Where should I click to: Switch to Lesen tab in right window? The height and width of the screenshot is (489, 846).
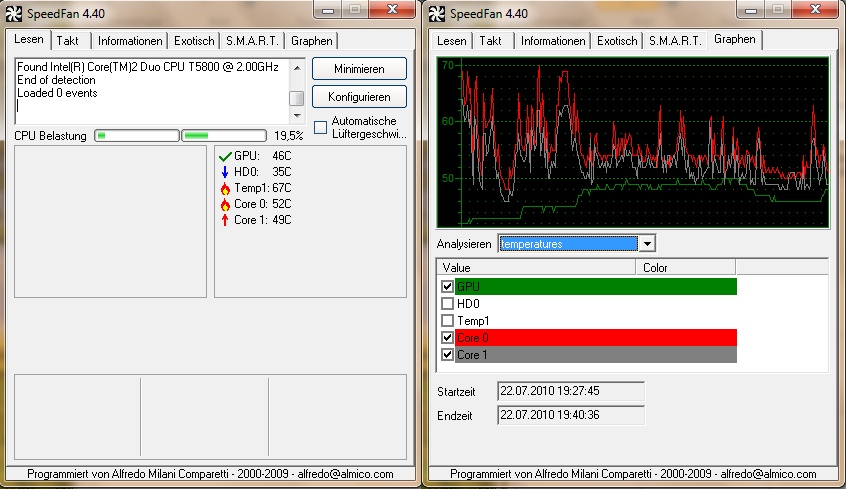[x=452, y=41]
